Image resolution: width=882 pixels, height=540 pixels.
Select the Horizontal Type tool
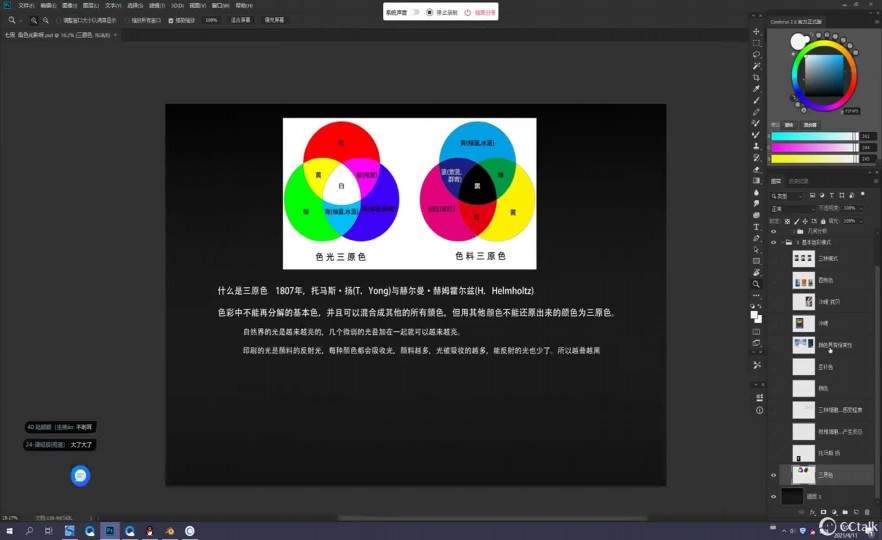click(x=757, y=227)
